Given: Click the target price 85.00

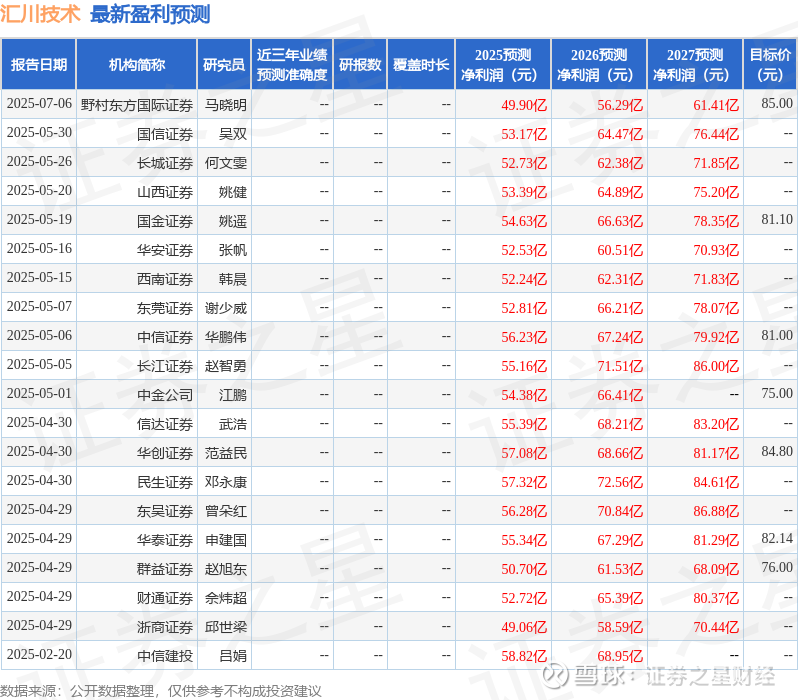Looking at the screenshot, I should coord(777,103).
